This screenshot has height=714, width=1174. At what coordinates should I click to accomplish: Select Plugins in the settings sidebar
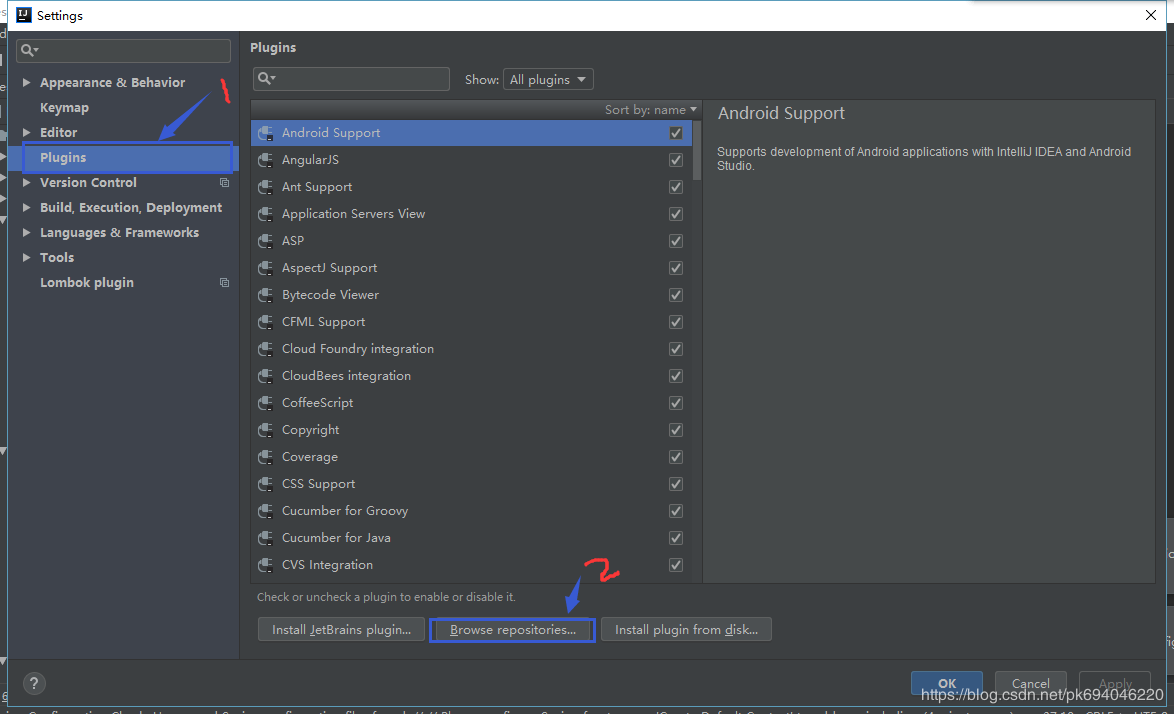pyautogui.click(x=65, y=157)
